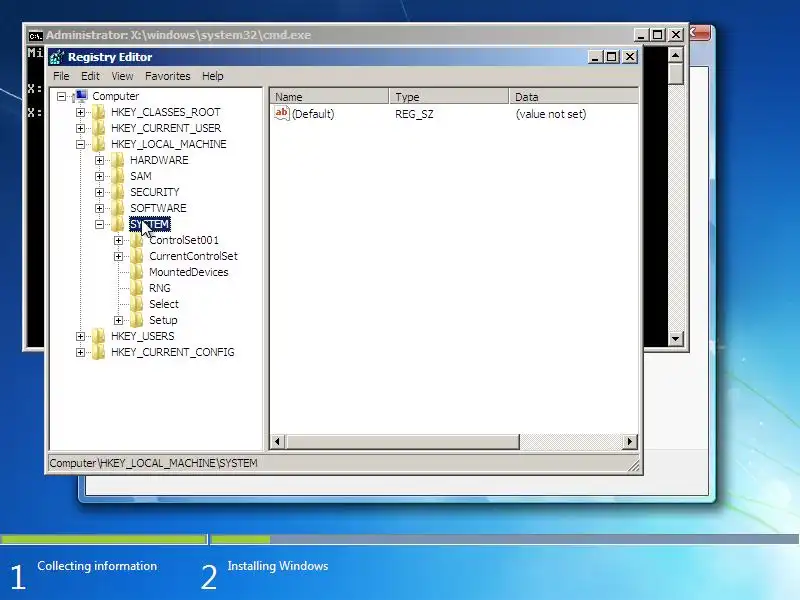Click the left arrow of horizontal scrollbar
This screenshot has width=800, height=600.
[278, 441]
